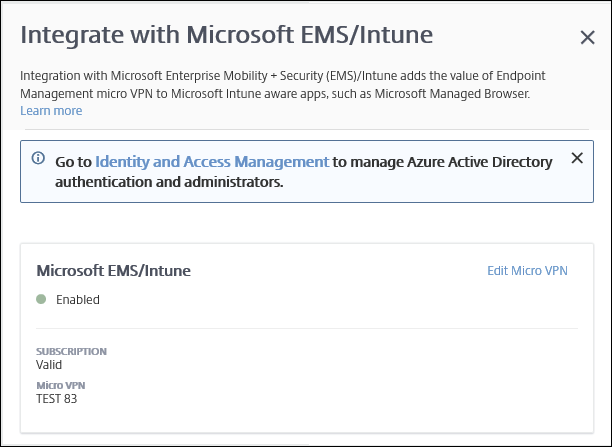Click the divider line inside the card
The width and height of the screenshot is (612, 447).
306,328
